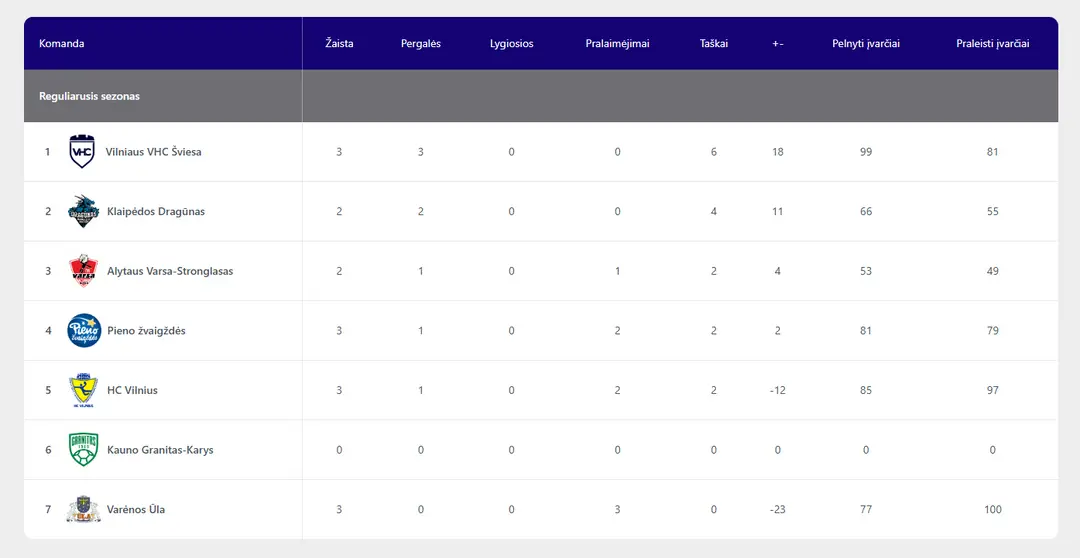Click goal difference 11 for Dragūnas
Image resolution: width=1080 pixels, height=558 pixels.
click(x=778, y=211)
